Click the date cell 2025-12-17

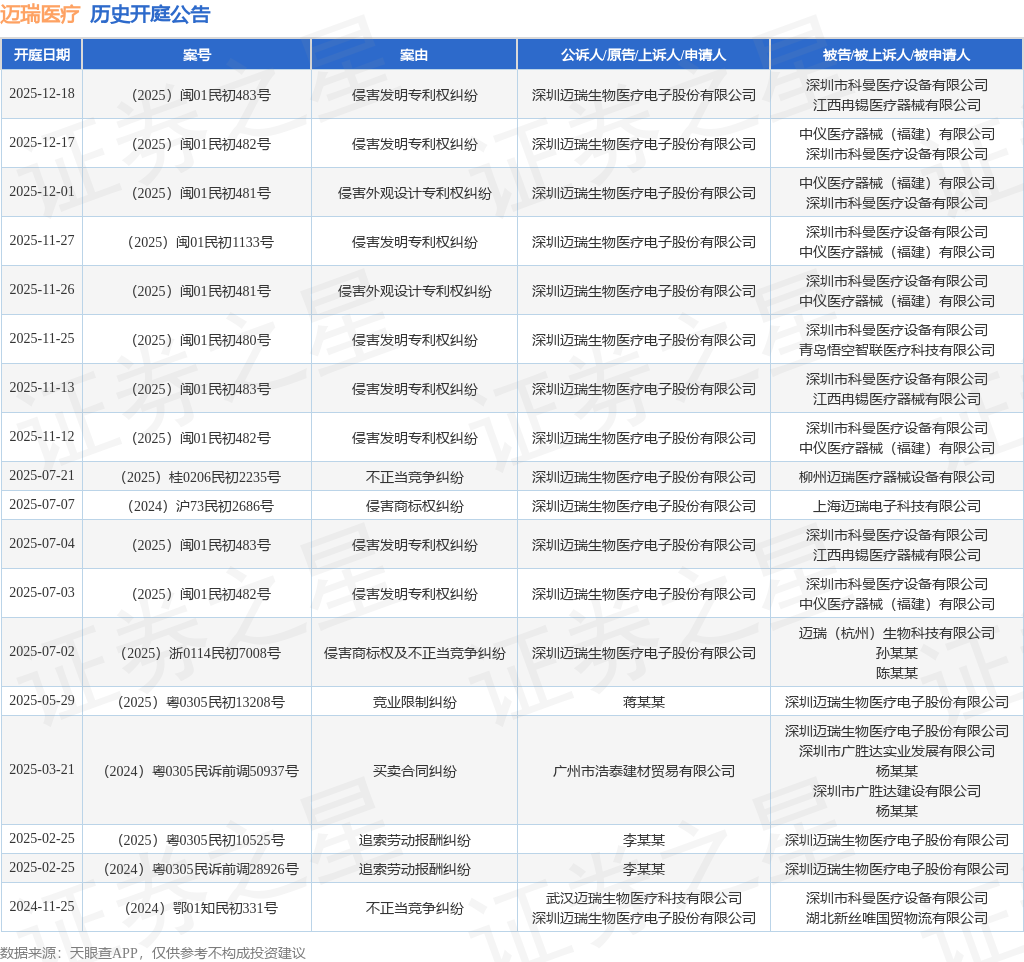42,142
